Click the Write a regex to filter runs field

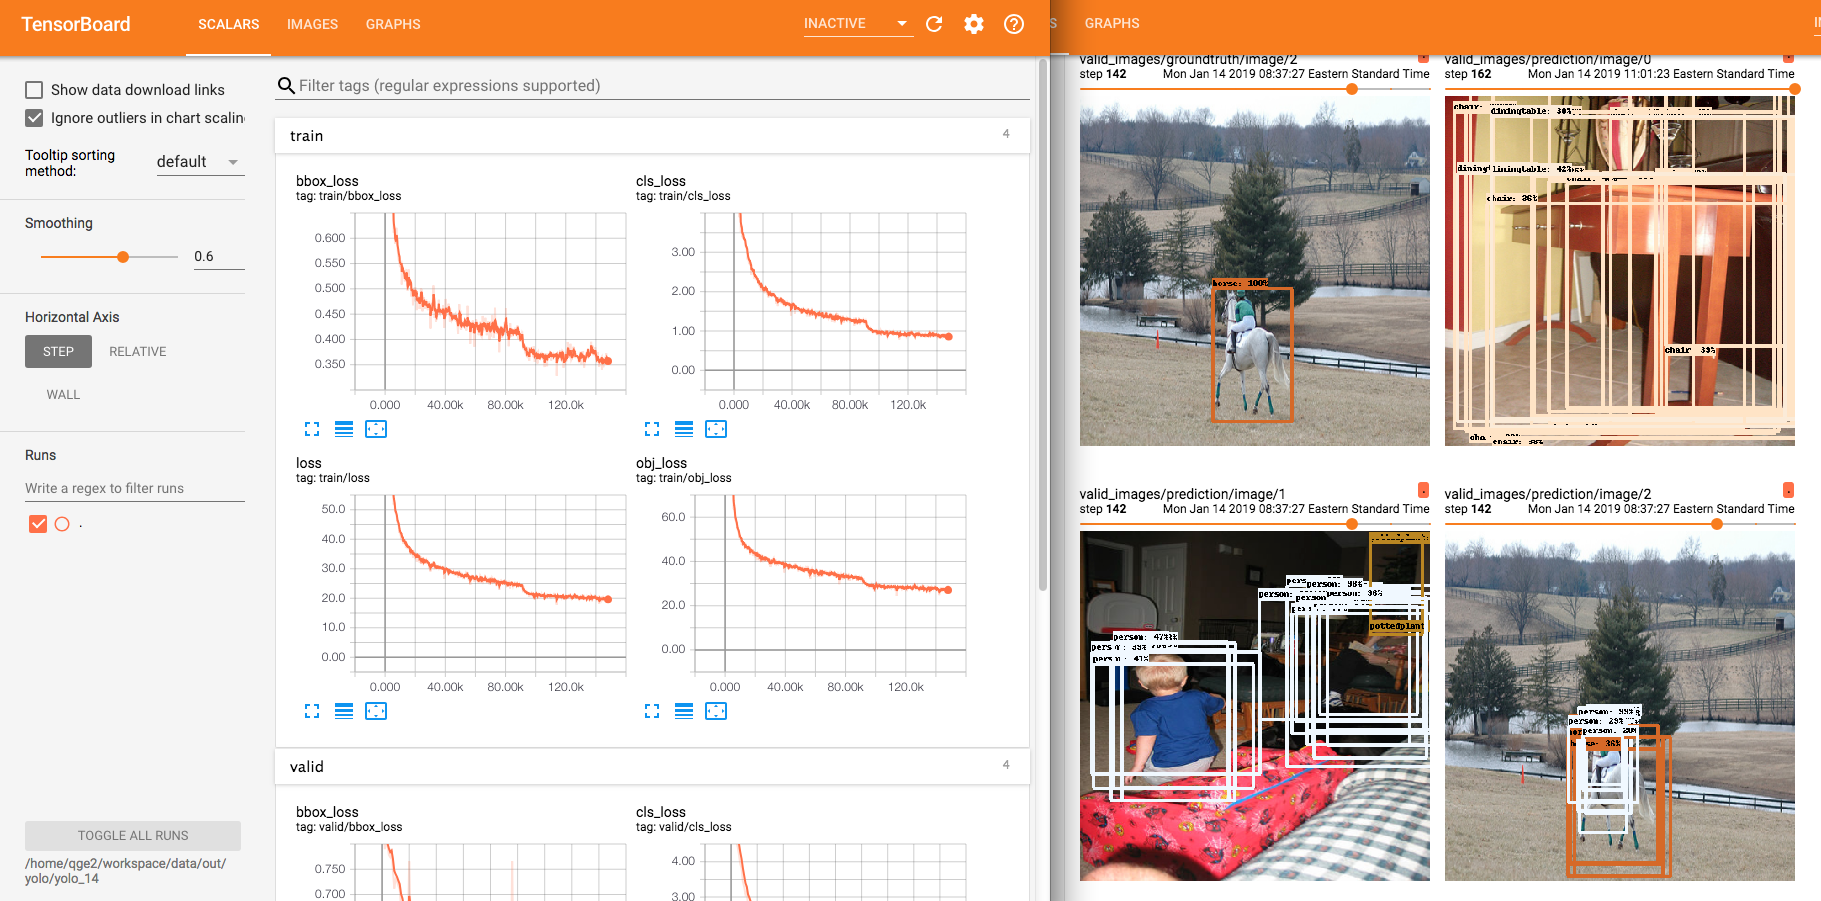(135, 489)
